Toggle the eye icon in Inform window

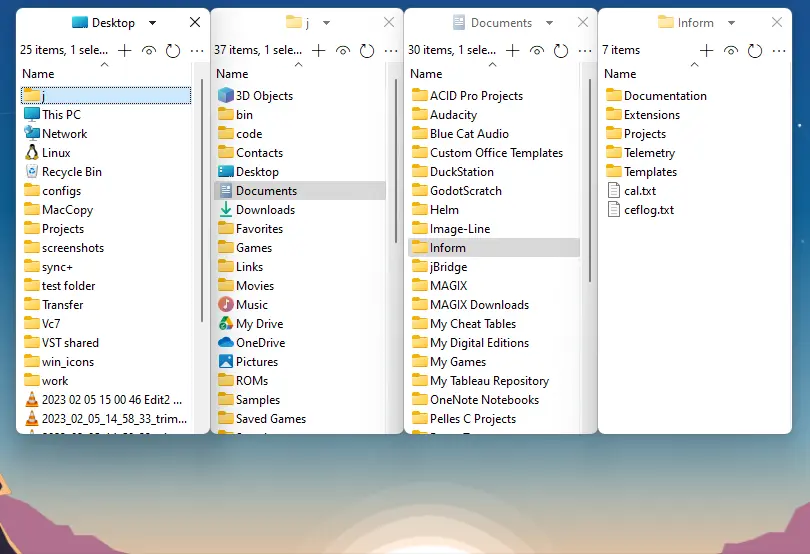(x=730, y=50)
